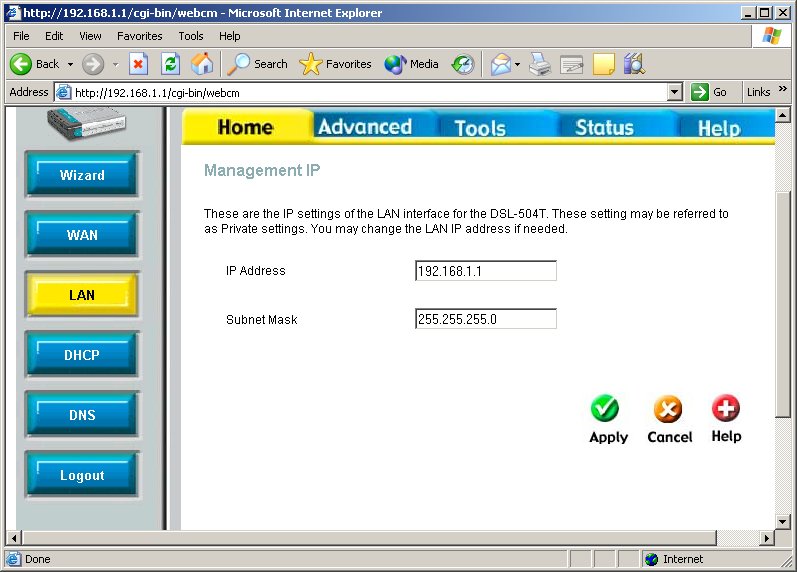Click the IE icon in title bar

[x=13, y=13]
